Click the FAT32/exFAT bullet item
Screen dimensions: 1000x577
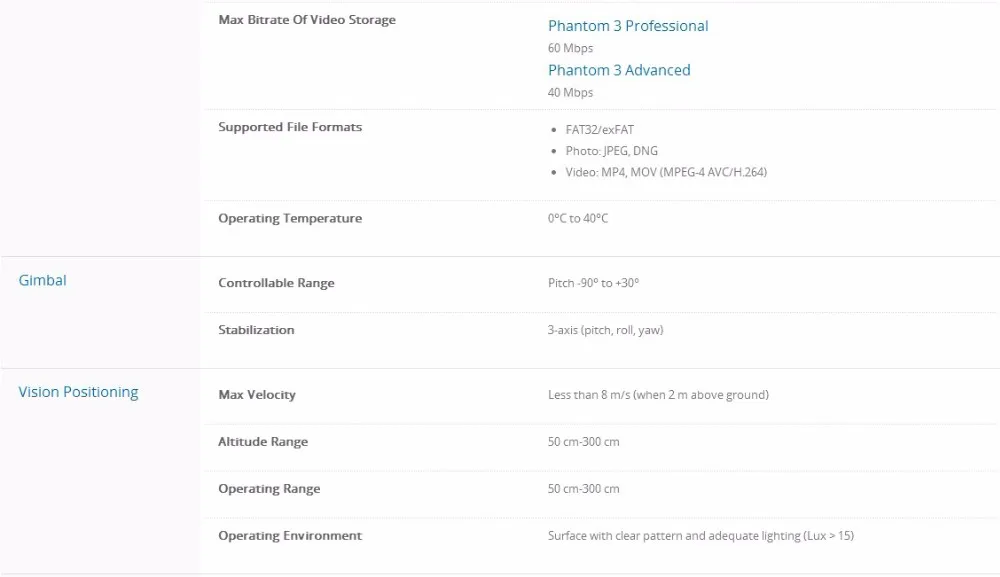[x=599, y=130]
